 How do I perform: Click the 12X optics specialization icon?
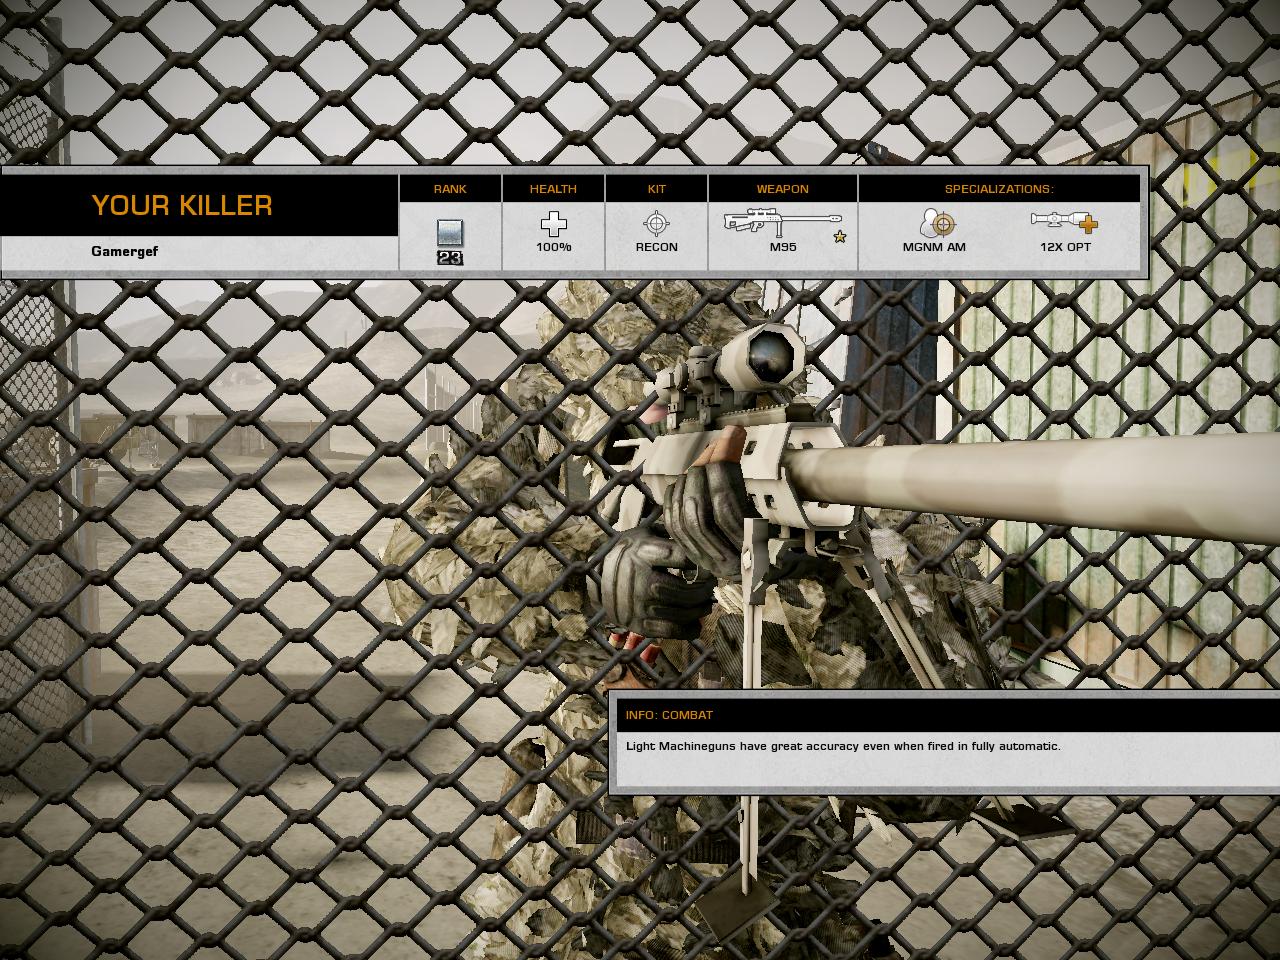1064,222
